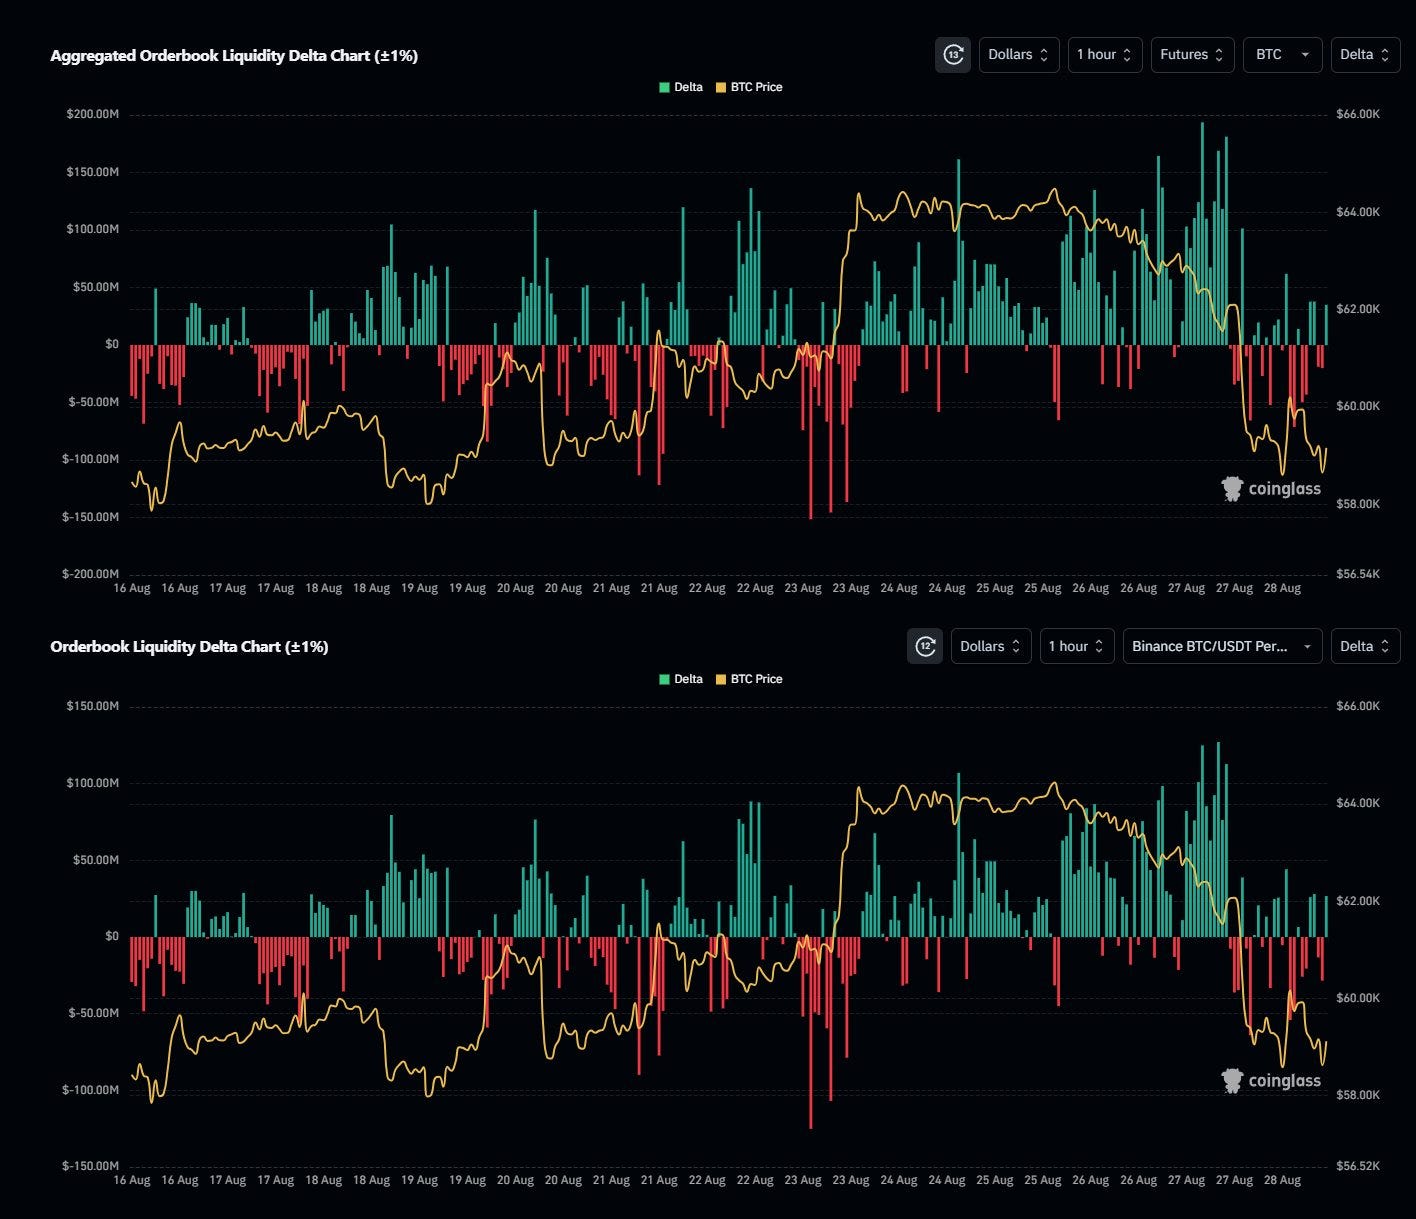Click the Aggregated Orderbook Liquidity Delta Chart title

click(x=234, y=56)
